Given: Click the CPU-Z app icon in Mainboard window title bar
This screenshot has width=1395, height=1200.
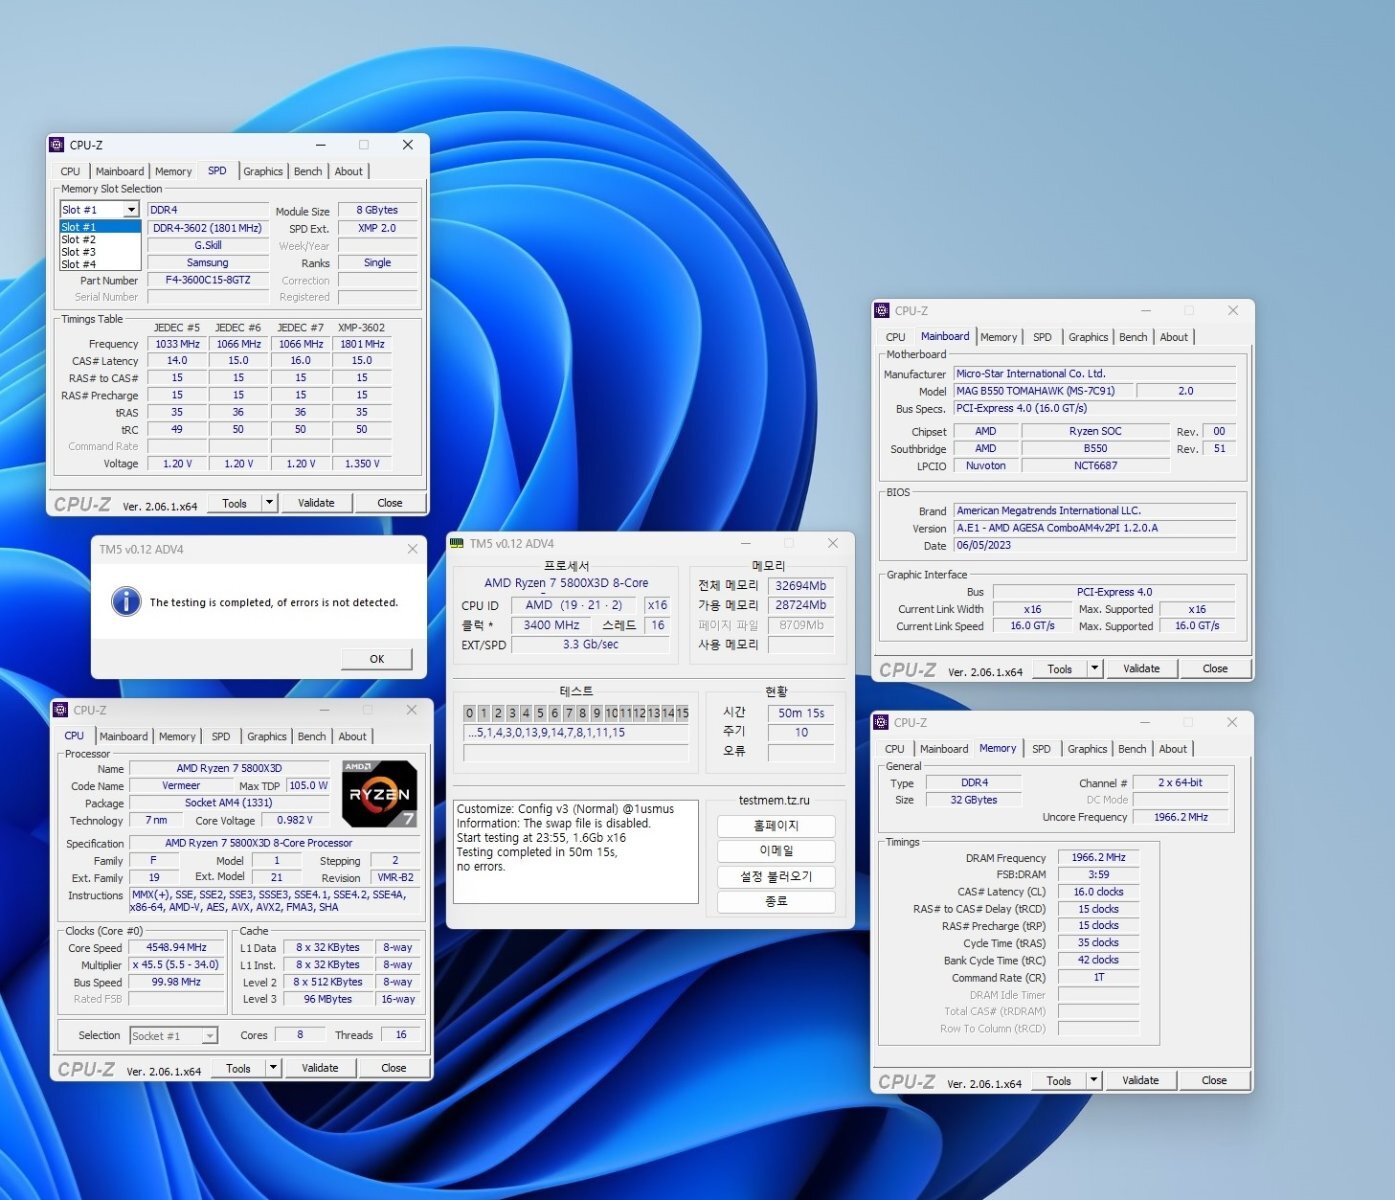Looking at the screenshot, I should click(882, 311).
